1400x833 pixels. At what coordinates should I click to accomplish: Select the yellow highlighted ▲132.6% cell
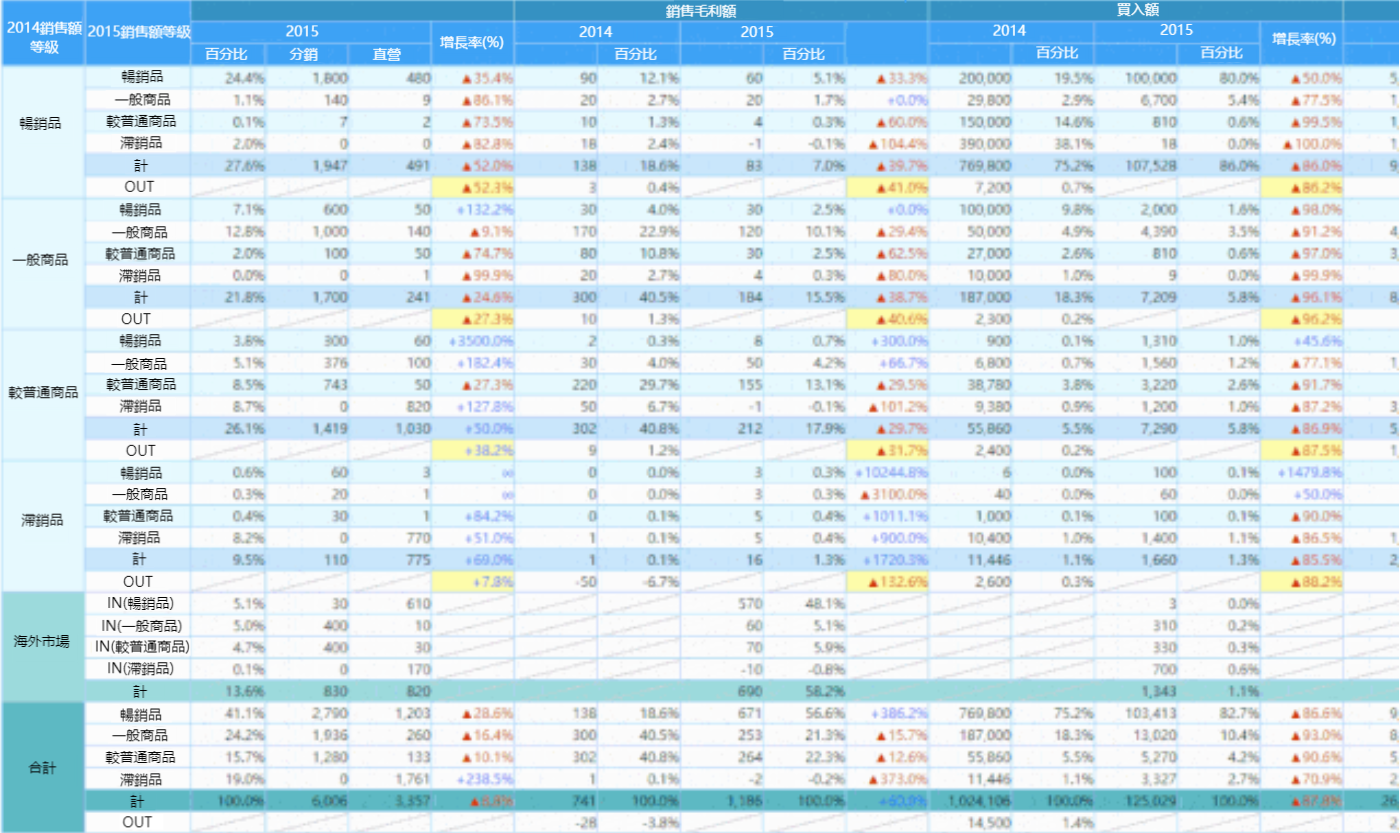[x=887, y=582]
